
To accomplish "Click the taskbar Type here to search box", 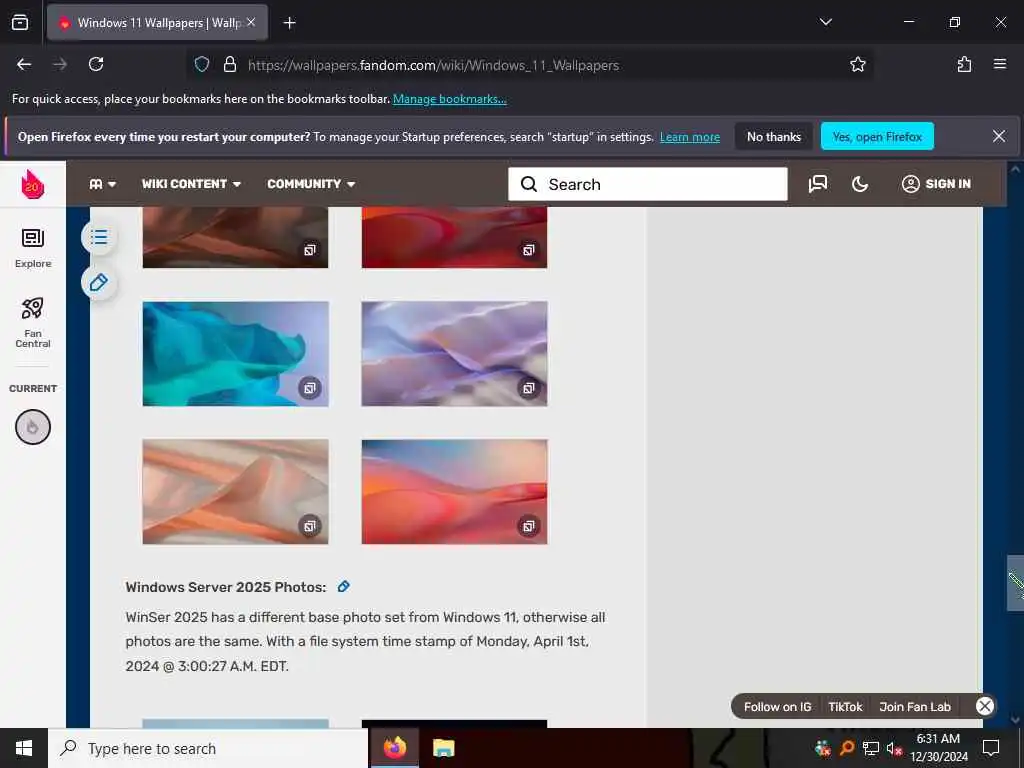I will coord(208,748).
